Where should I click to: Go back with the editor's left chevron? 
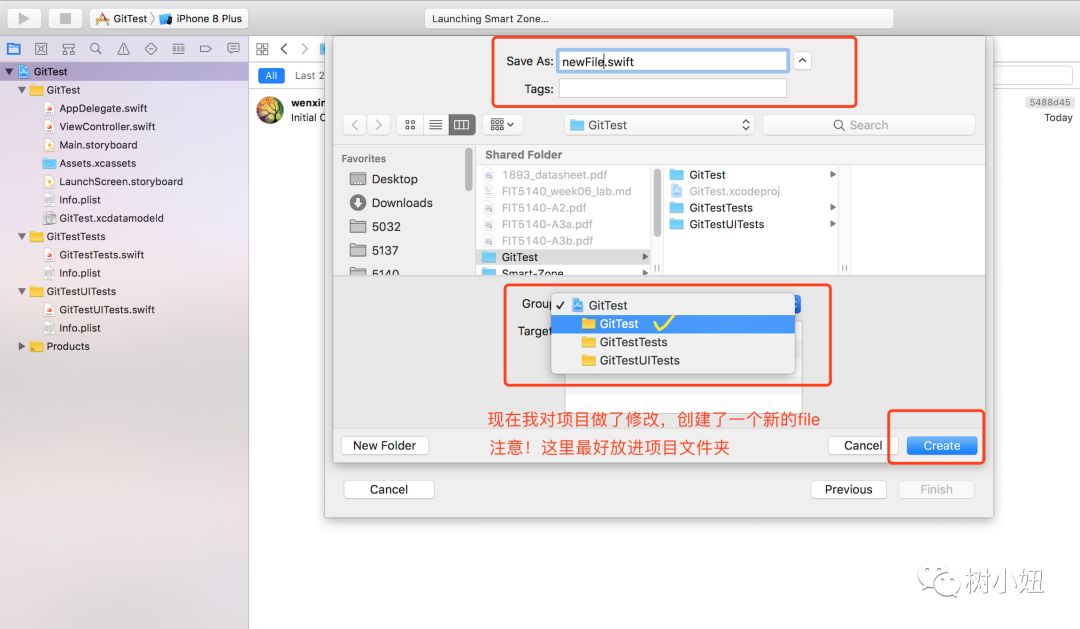(284, 49)
